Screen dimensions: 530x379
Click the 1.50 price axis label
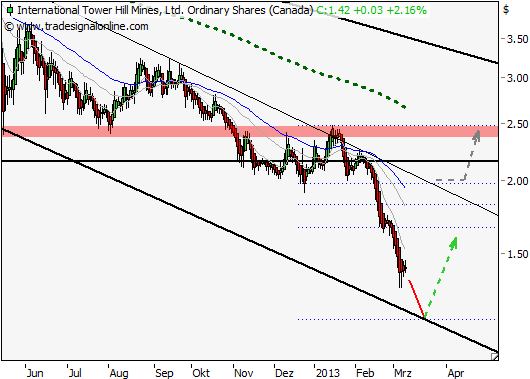[517, 254]
